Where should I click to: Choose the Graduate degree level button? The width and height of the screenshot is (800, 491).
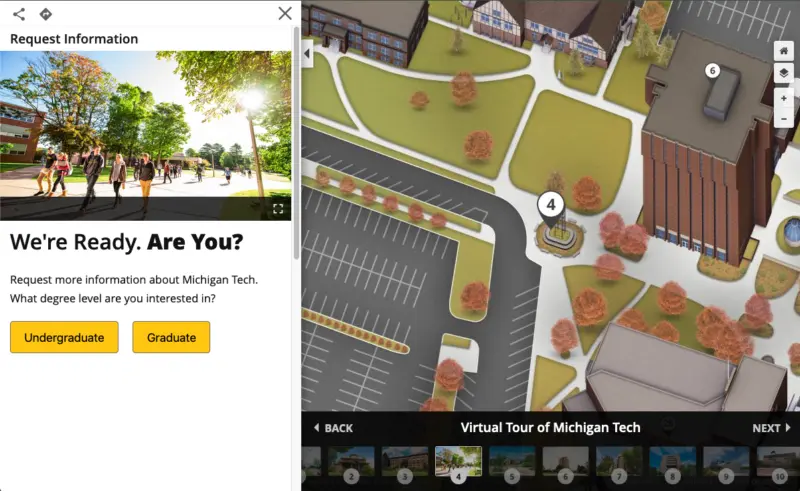171,337
